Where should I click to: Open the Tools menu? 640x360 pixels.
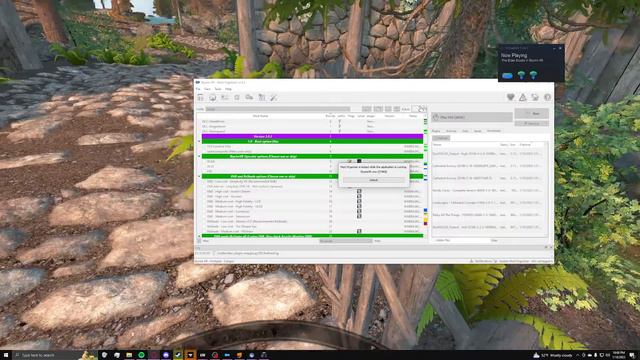[218, 89]
